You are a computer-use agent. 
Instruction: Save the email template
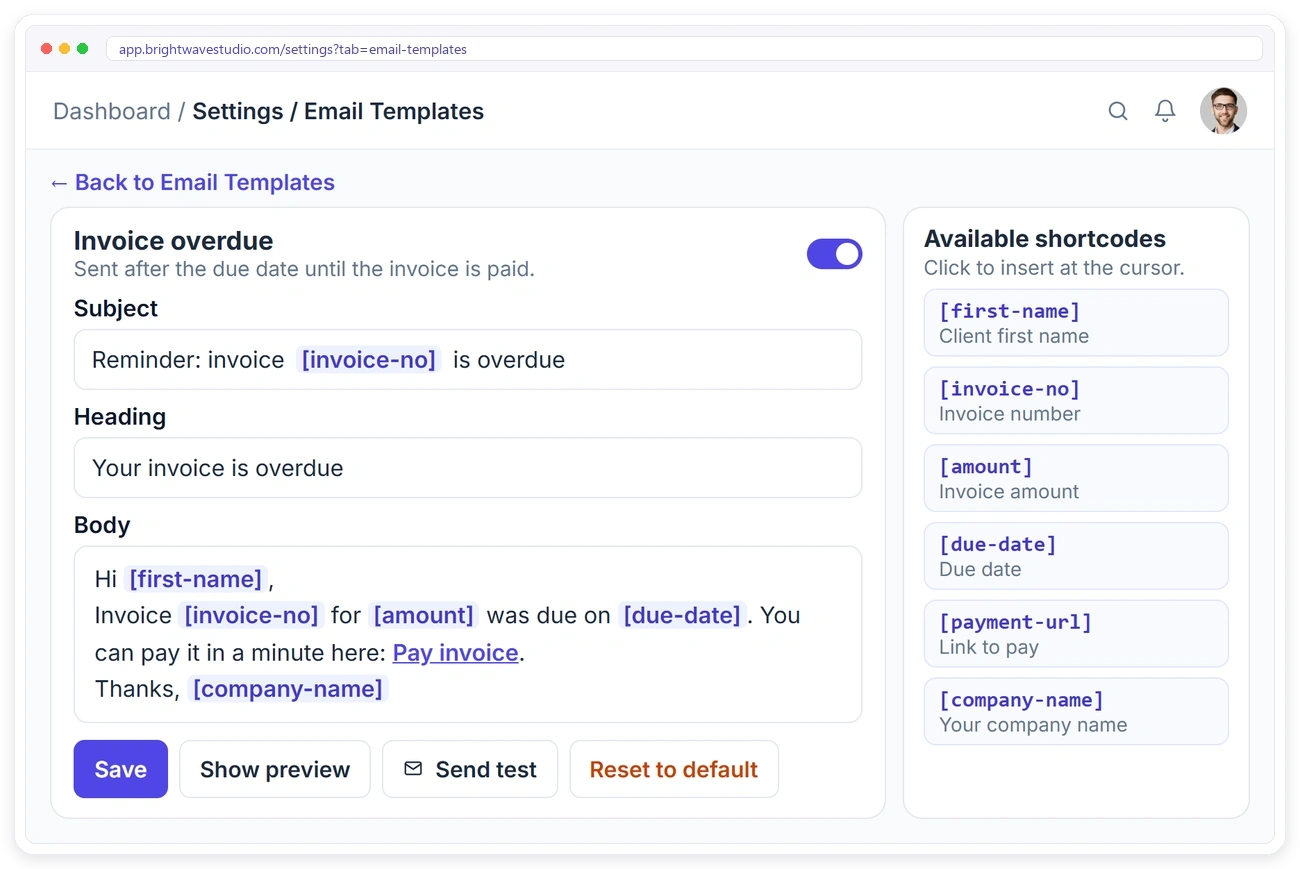click(x=121, y=769)
